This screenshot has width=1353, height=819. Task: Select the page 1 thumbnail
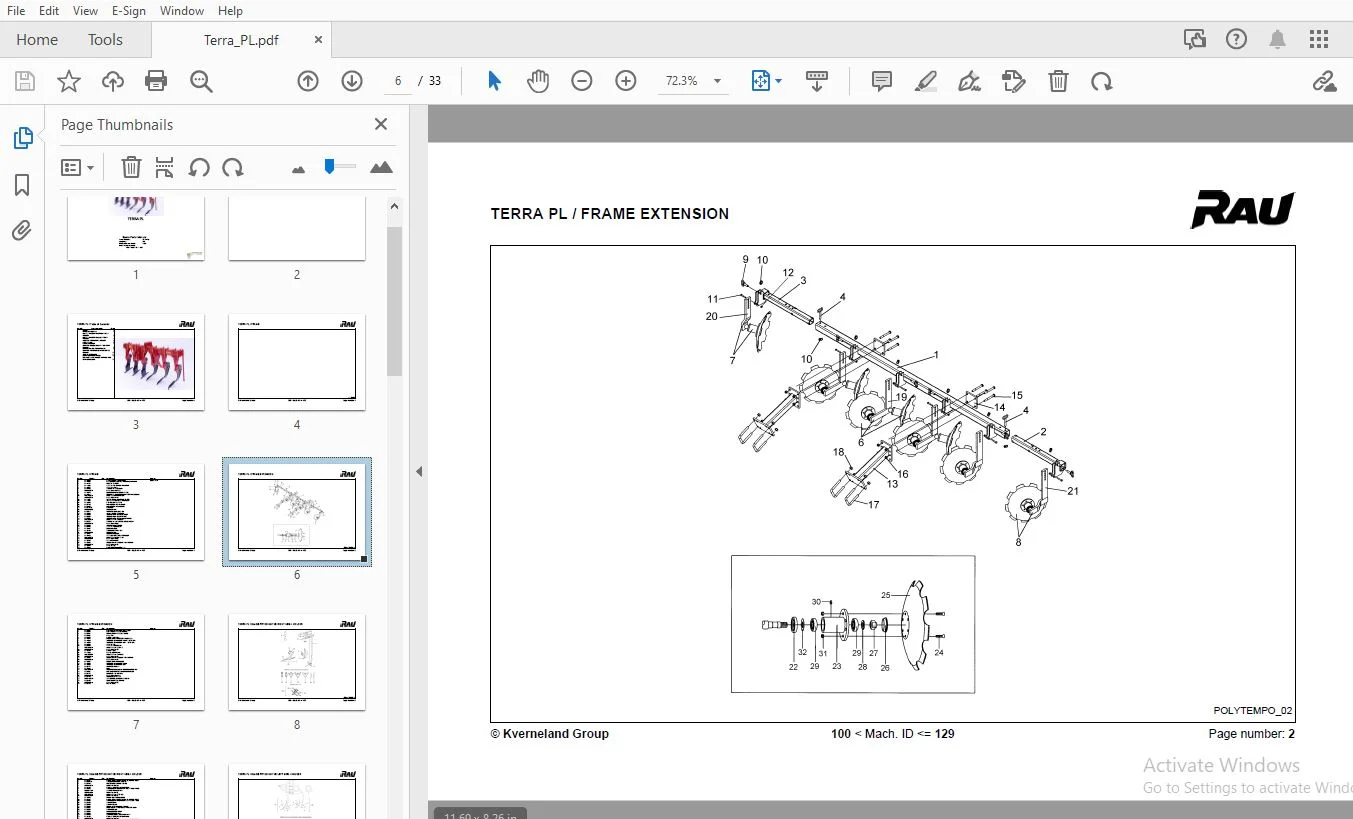[136, 228]
